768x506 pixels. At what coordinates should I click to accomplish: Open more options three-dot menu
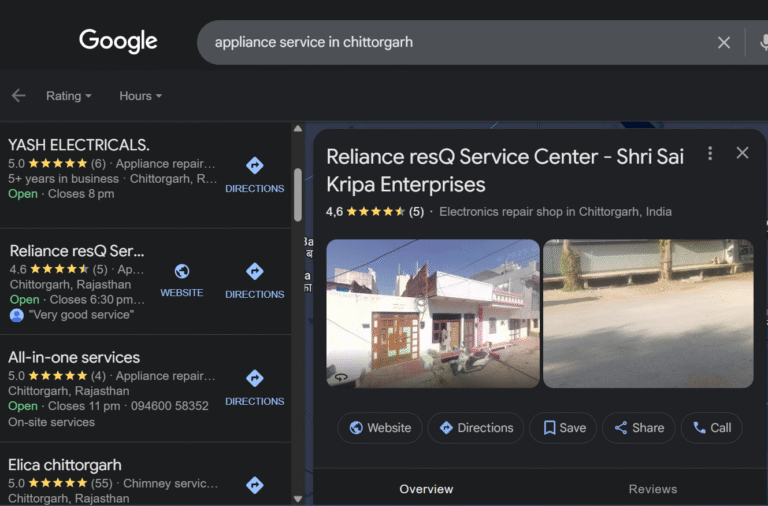click(710, 153)
